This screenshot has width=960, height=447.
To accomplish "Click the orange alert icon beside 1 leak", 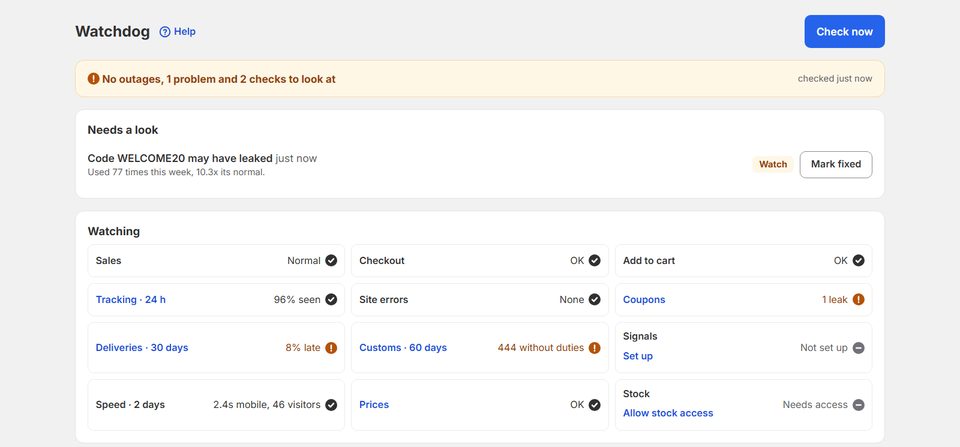I will [858, 299].
